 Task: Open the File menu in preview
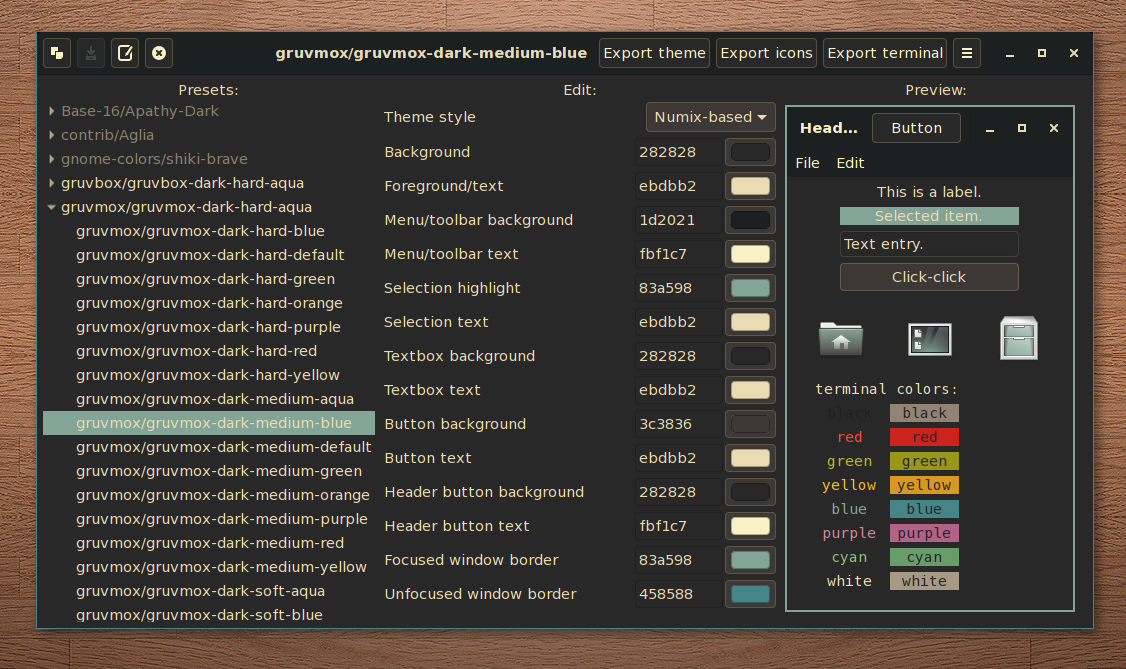(x=807, y=163)
